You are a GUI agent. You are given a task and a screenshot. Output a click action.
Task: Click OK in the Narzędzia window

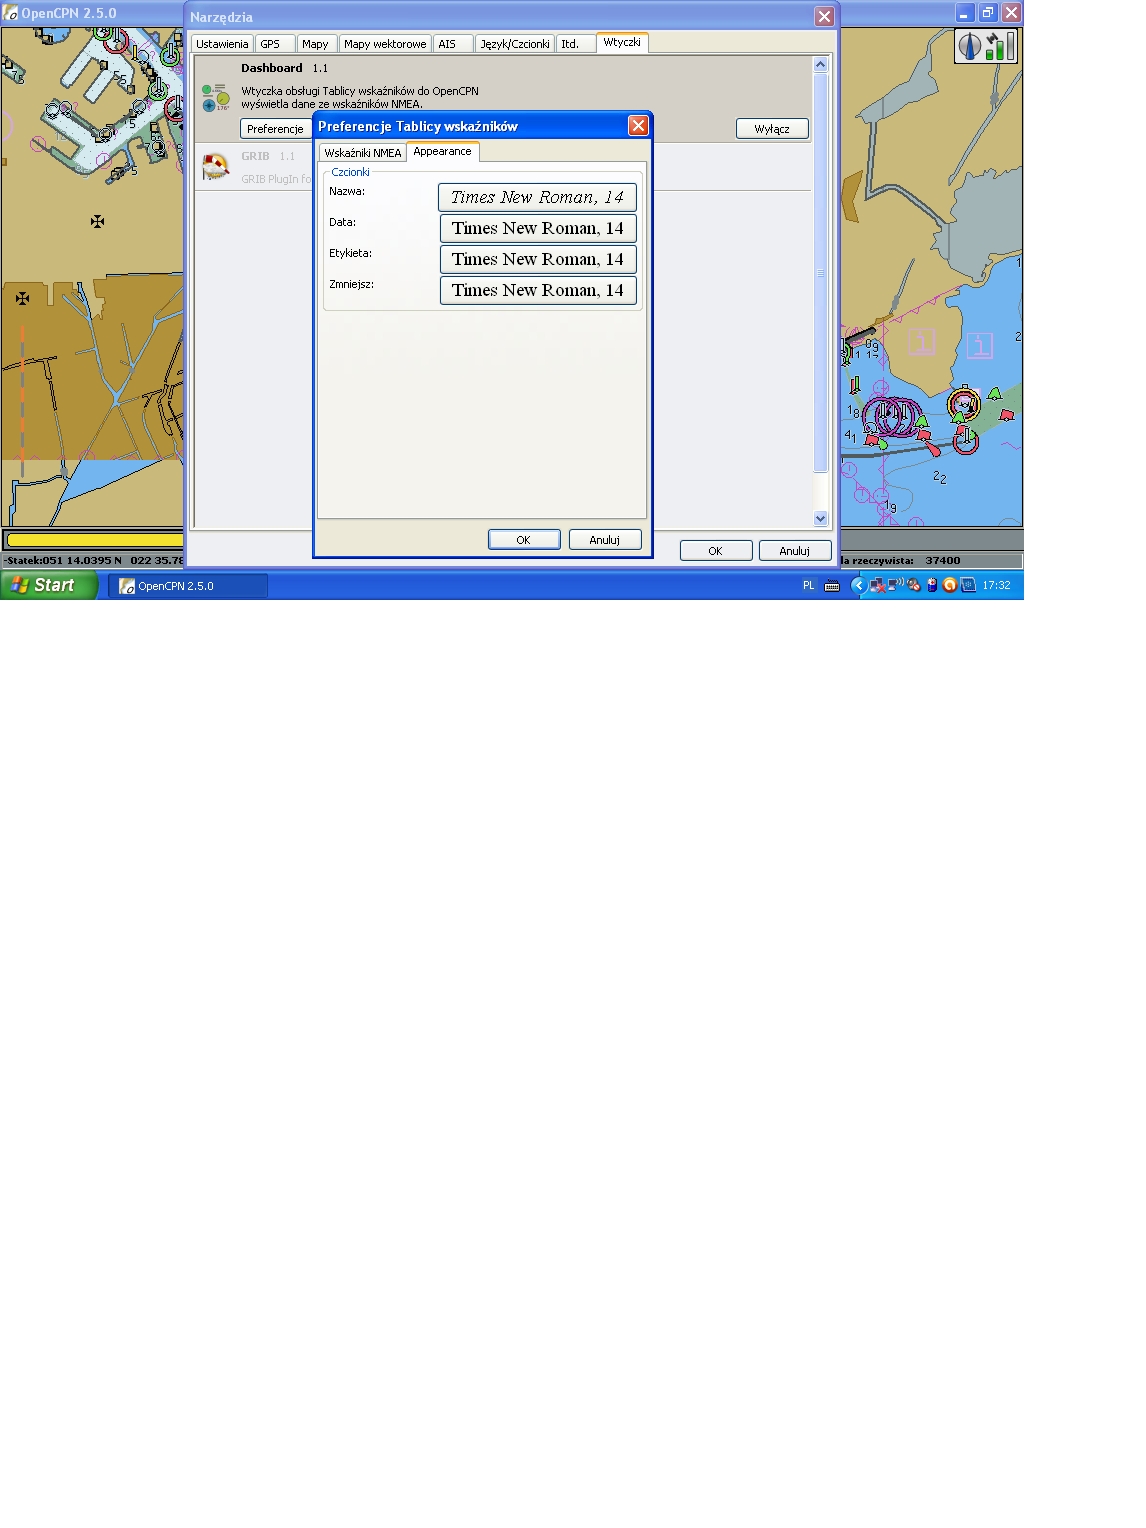[716, 551]
